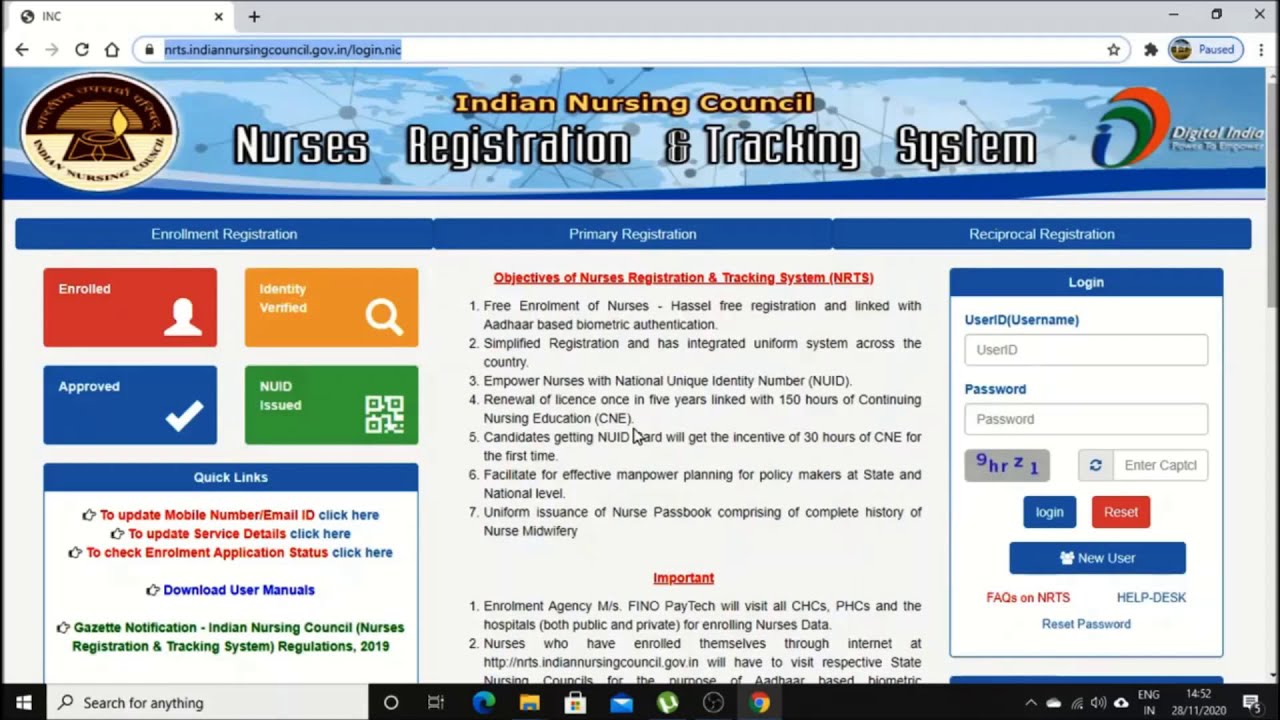Click the Digital India logo

[x=1177, y=130]
